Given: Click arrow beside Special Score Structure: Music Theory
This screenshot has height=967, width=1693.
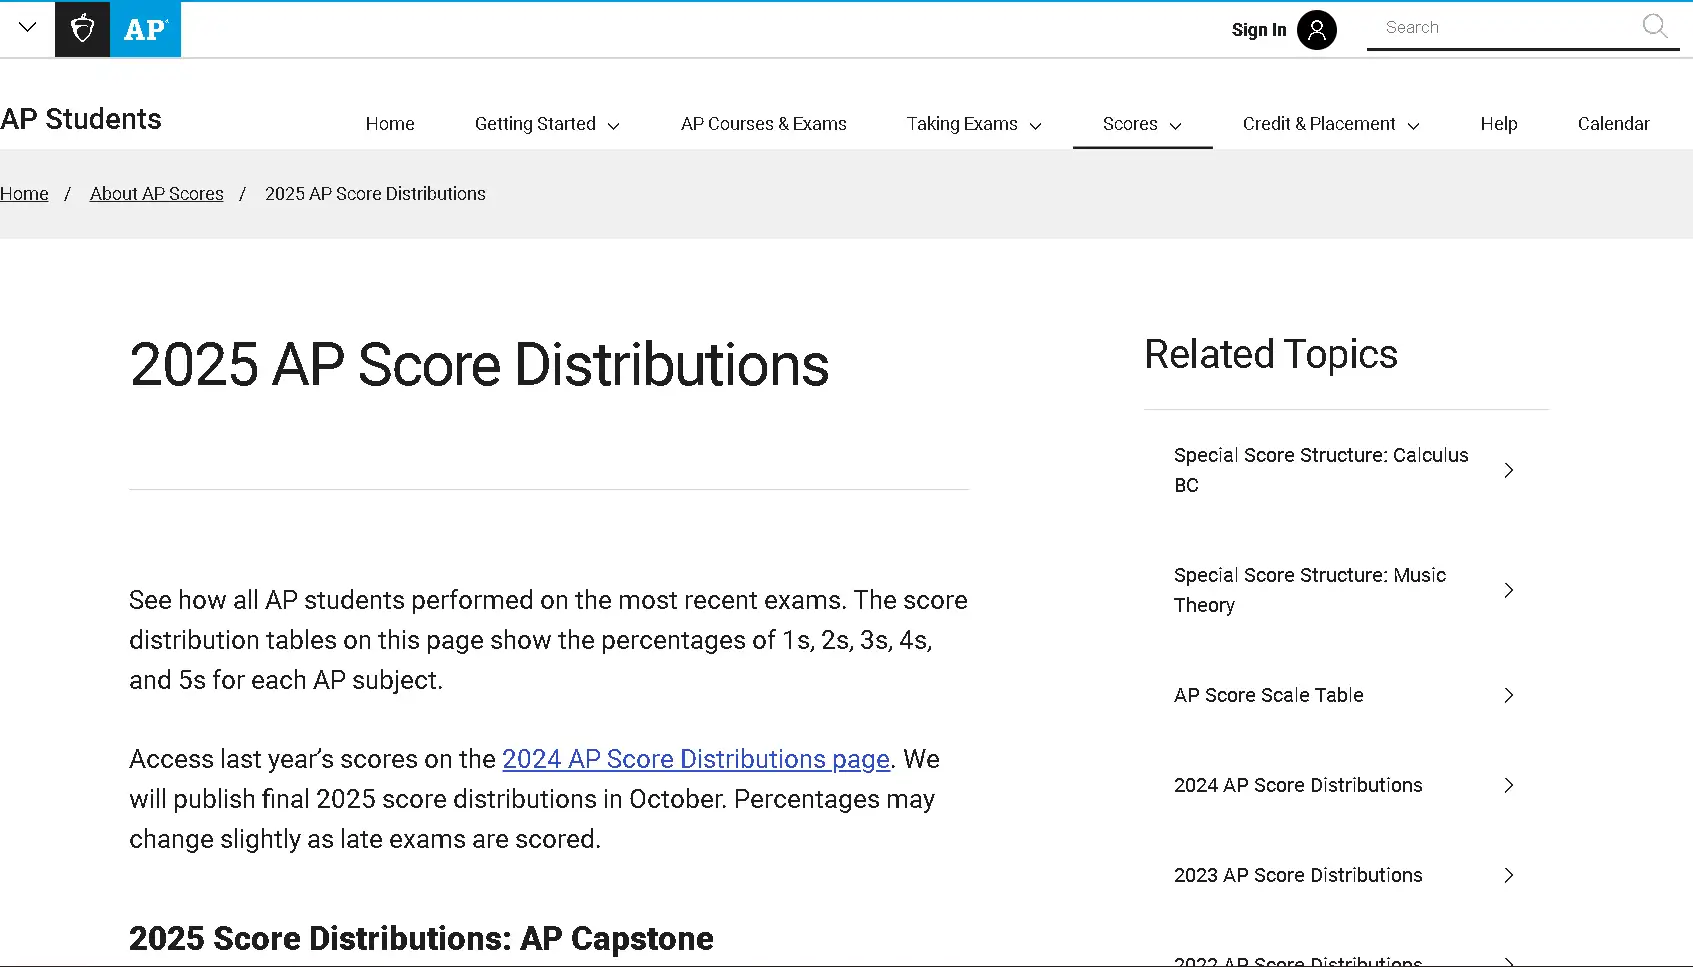Looking at the screenshot, I should (x=1508, y=590).
